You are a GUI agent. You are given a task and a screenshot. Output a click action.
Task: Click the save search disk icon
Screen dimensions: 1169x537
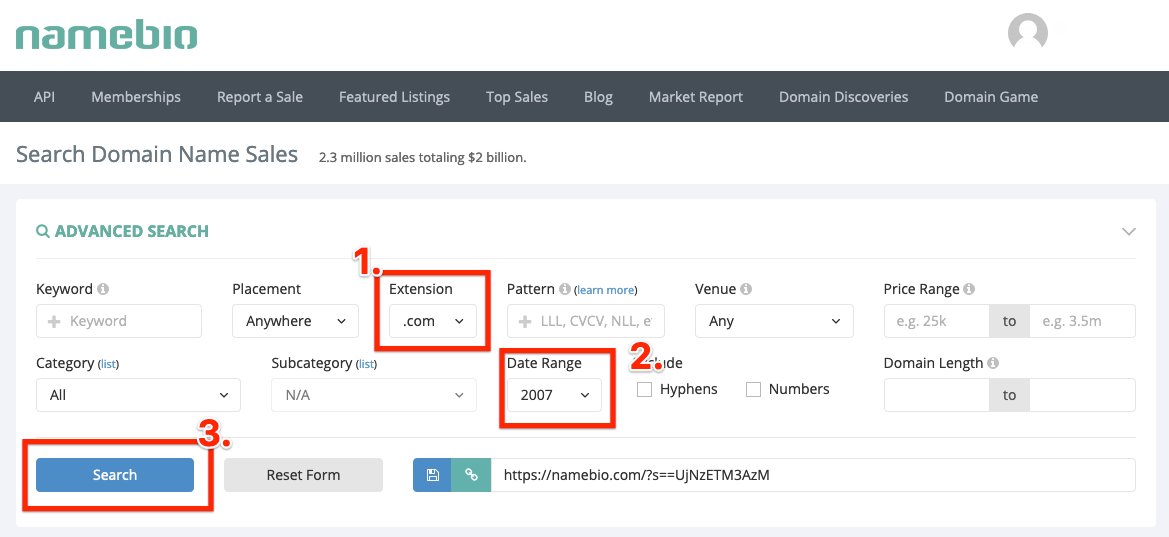click(432, 475)
